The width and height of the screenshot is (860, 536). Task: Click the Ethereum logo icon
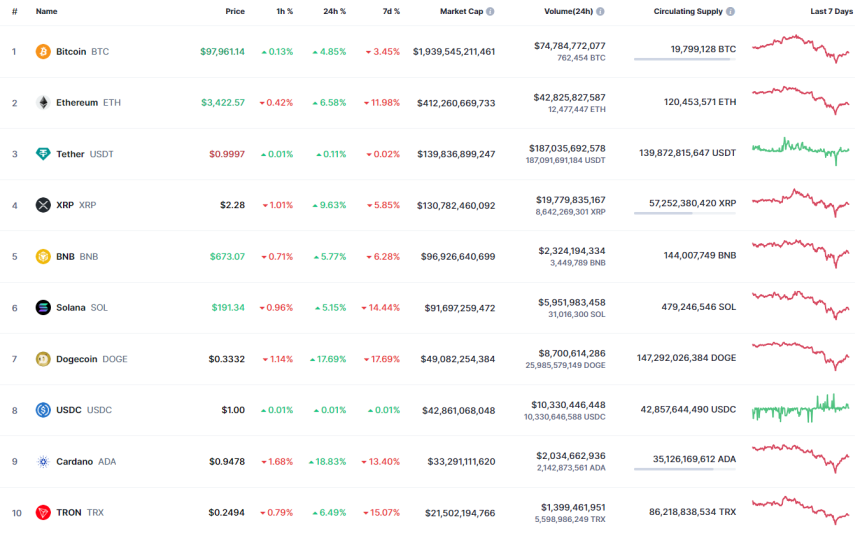click(x=43, y=102)
